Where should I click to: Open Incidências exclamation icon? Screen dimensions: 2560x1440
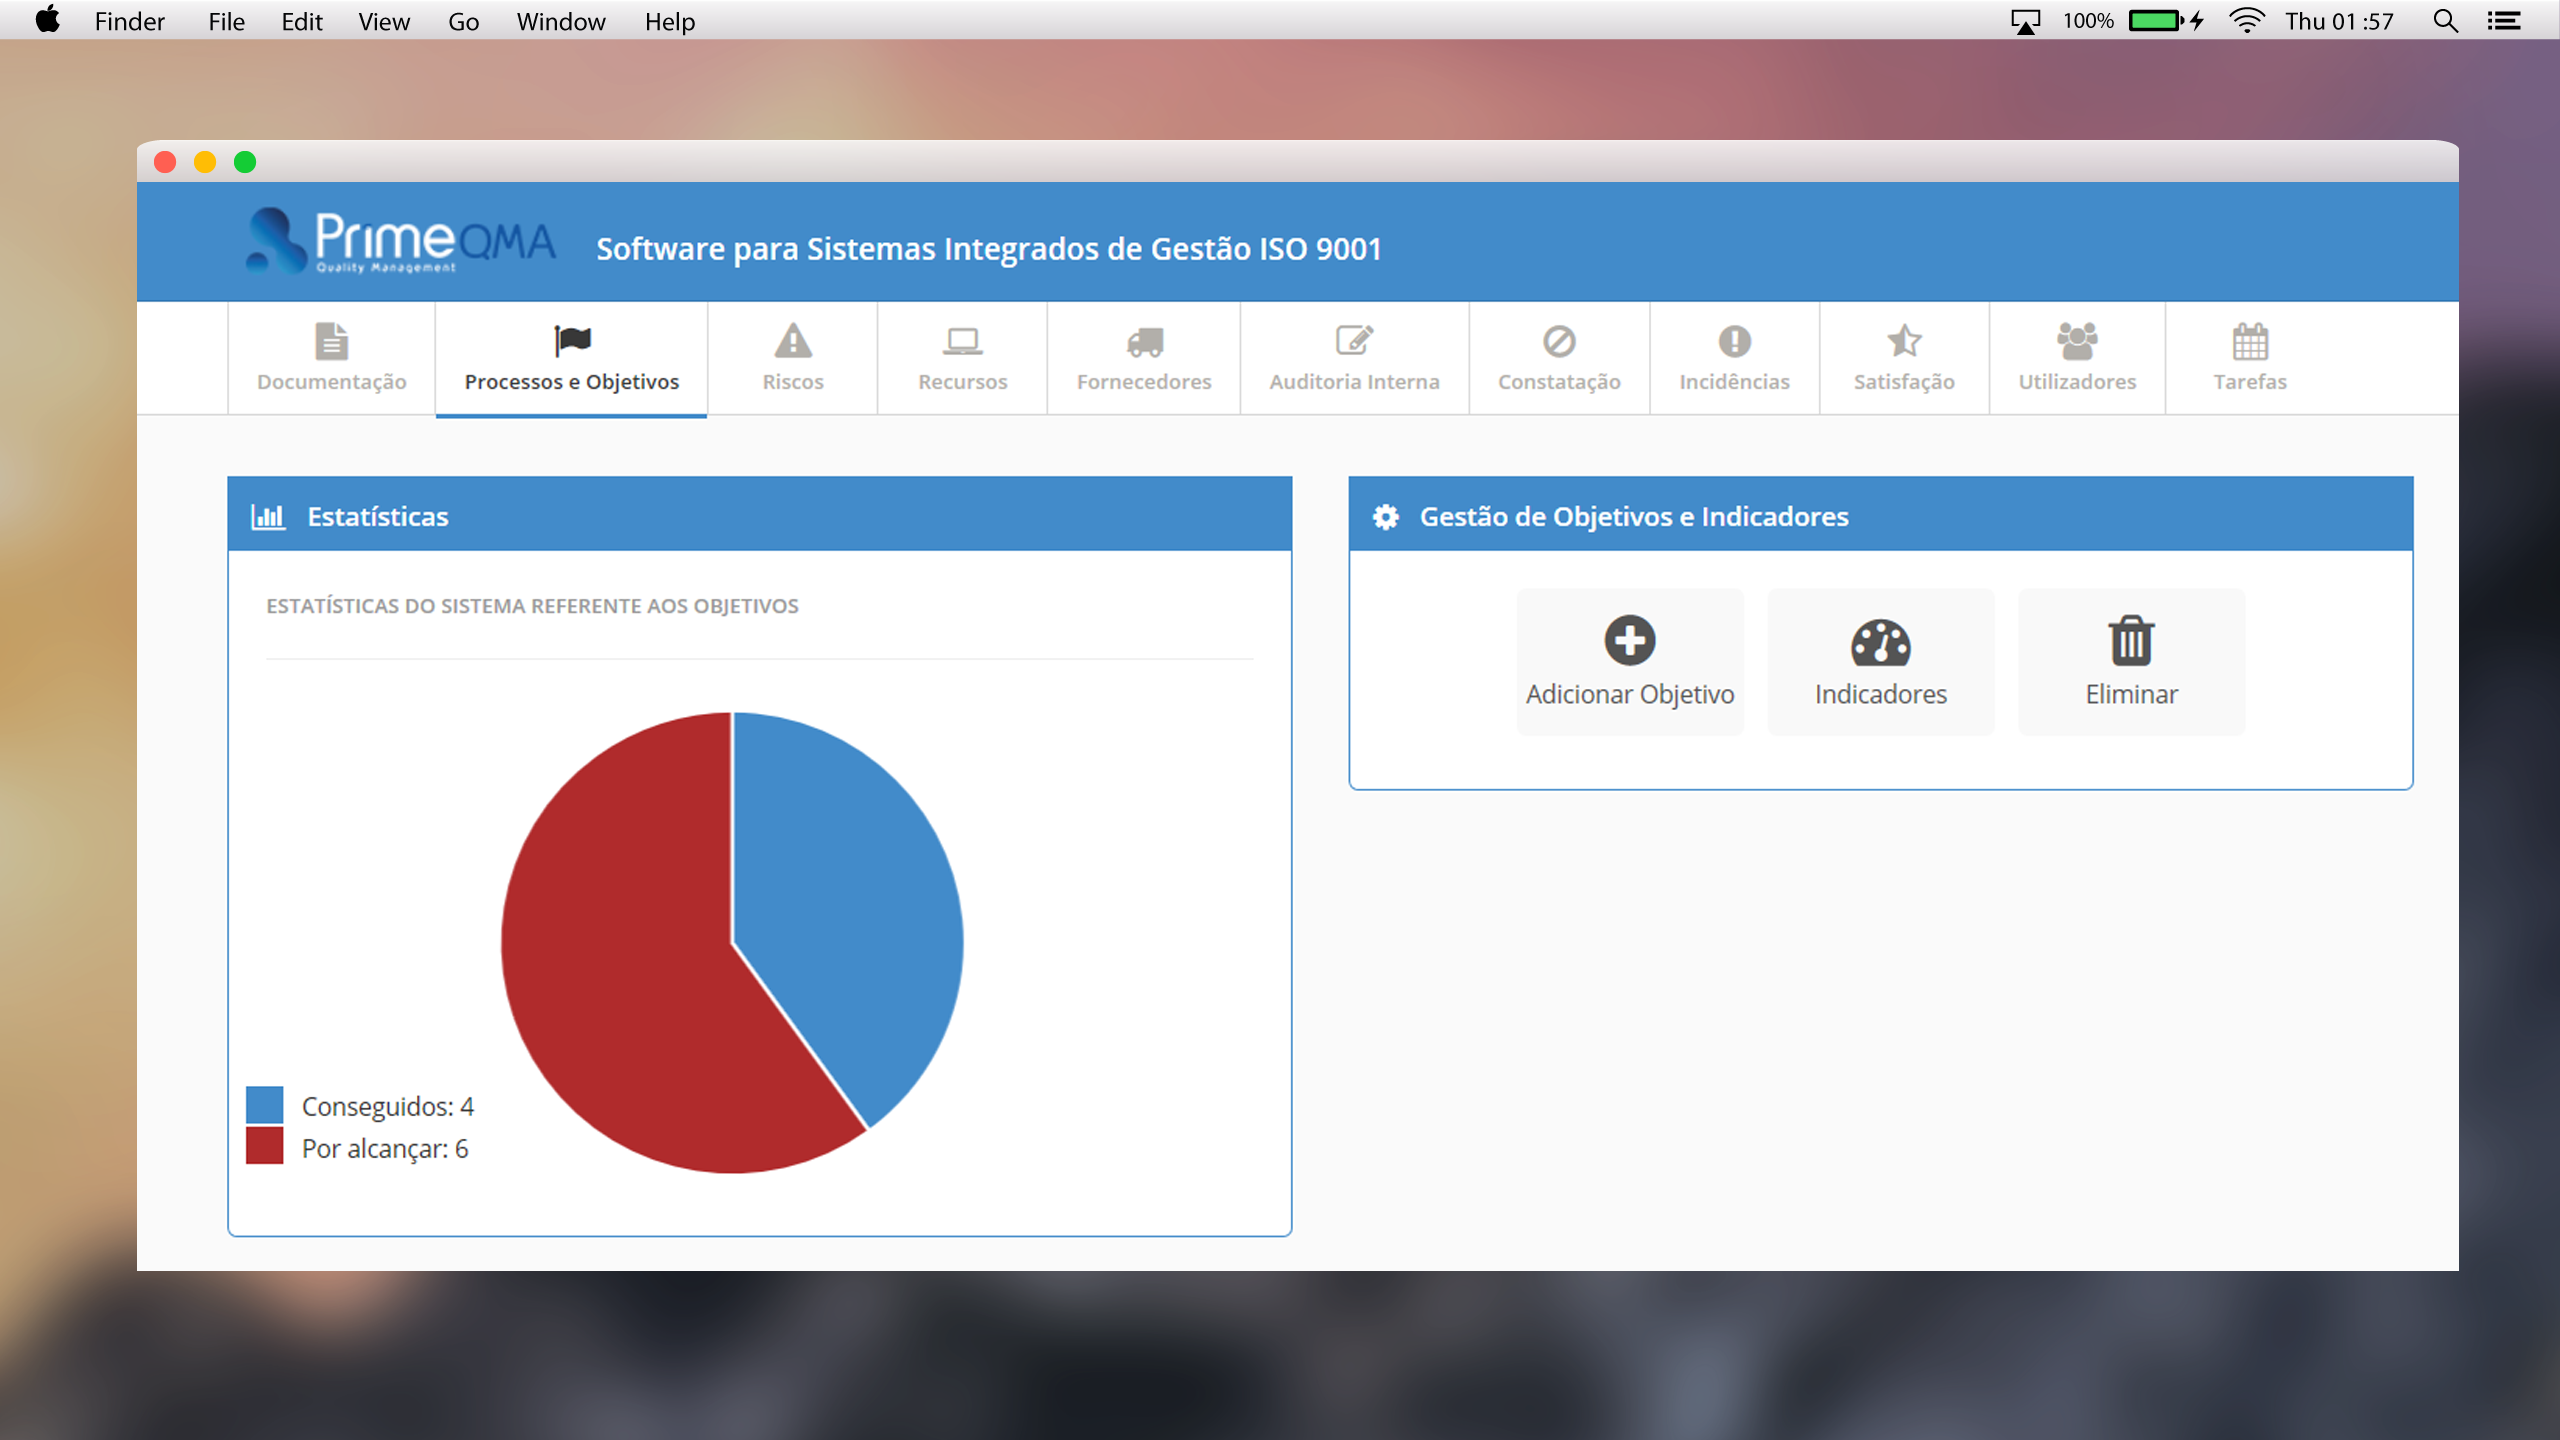point(1734,342)
